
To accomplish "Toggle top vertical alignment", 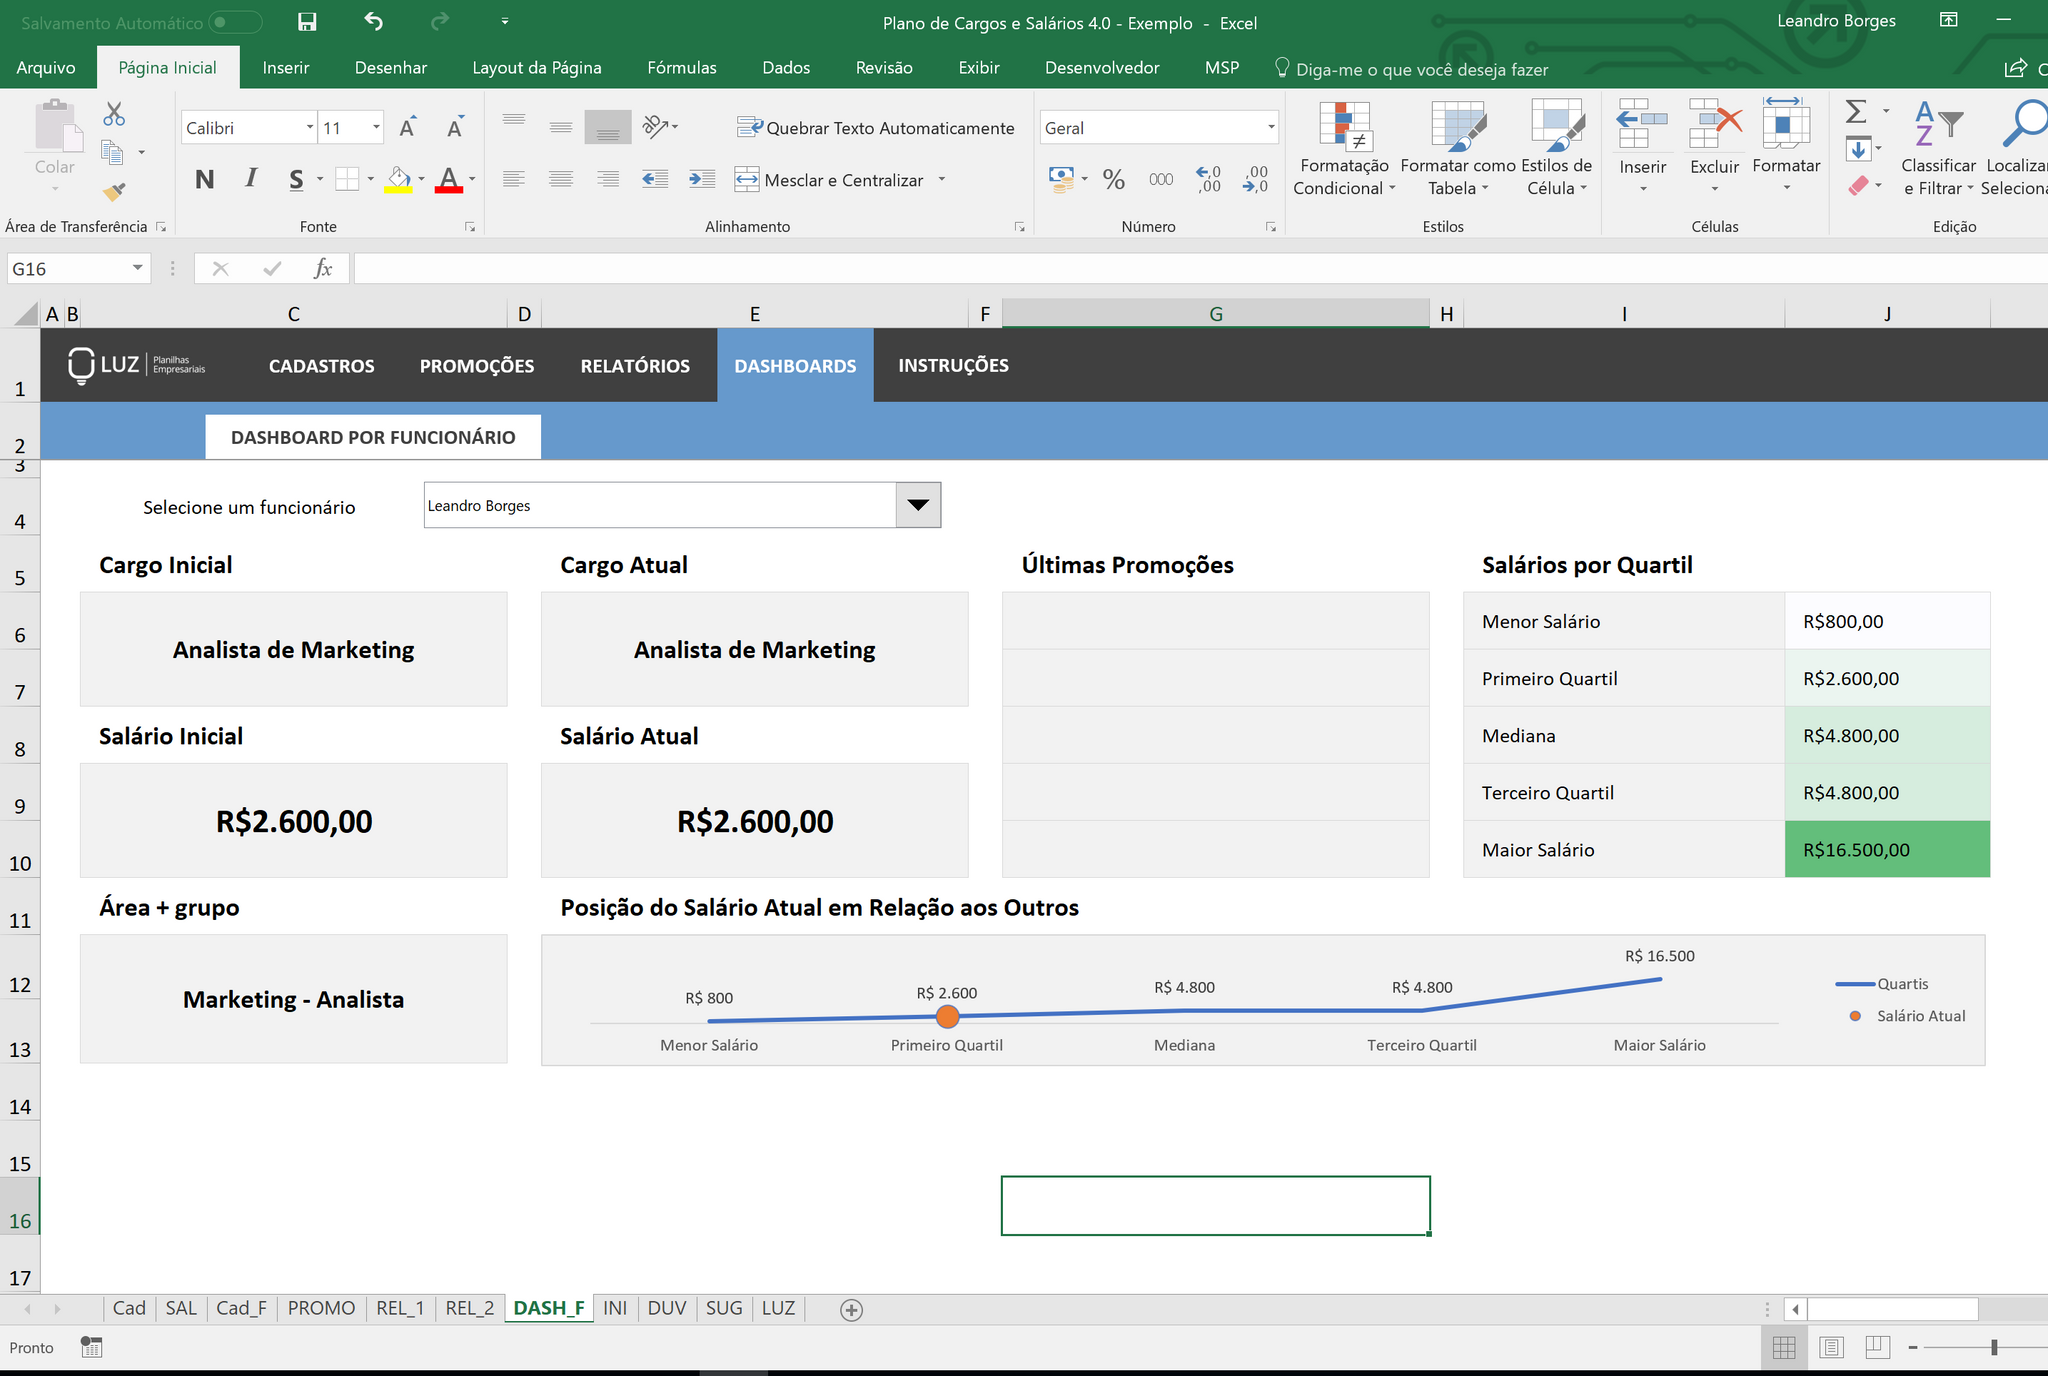I will pos(514,120).
